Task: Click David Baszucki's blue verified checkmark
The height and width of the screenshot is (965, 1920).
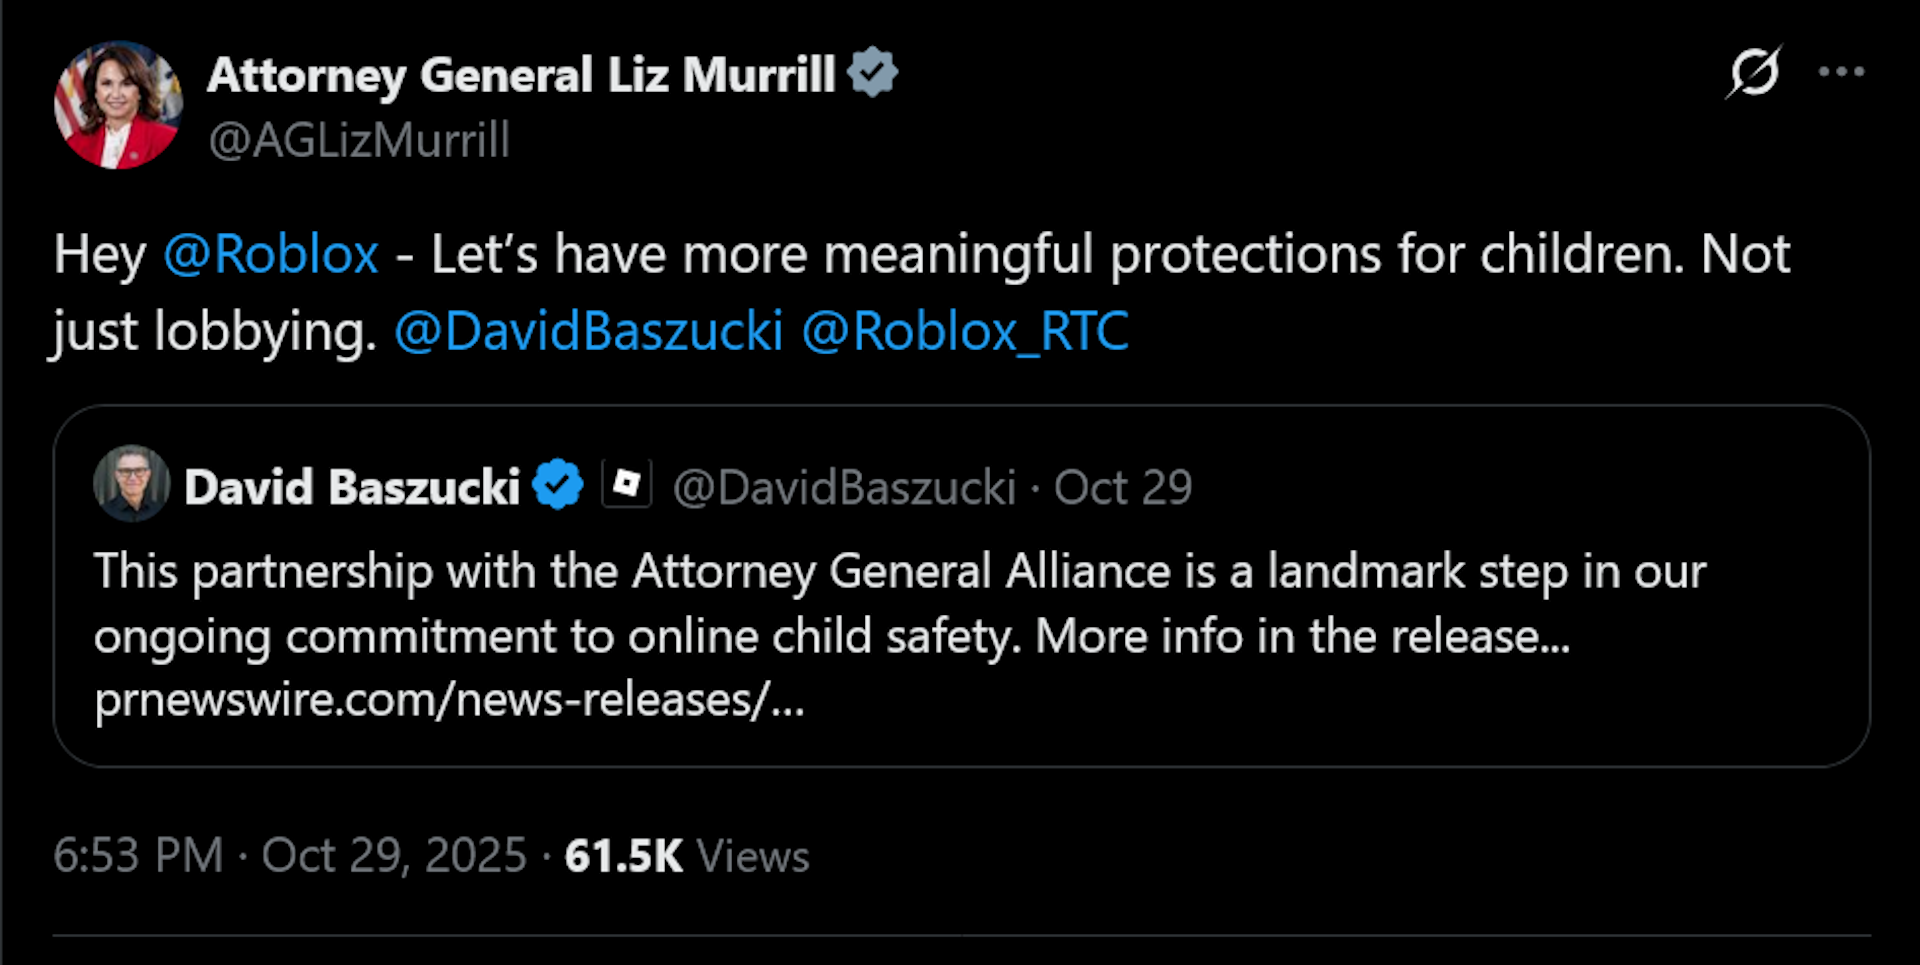Action: tap(557, 484)
